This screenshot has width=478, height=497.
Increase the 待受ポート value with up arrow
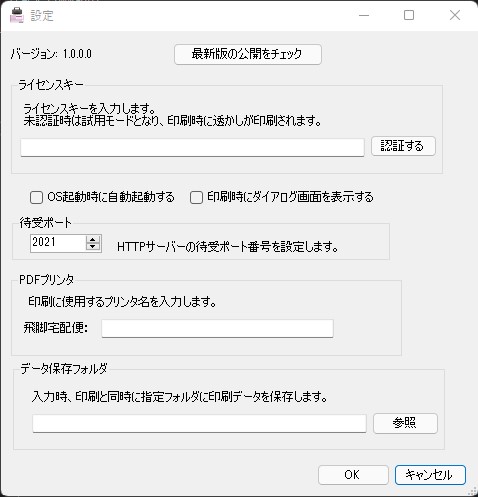[x=93, y=239]
